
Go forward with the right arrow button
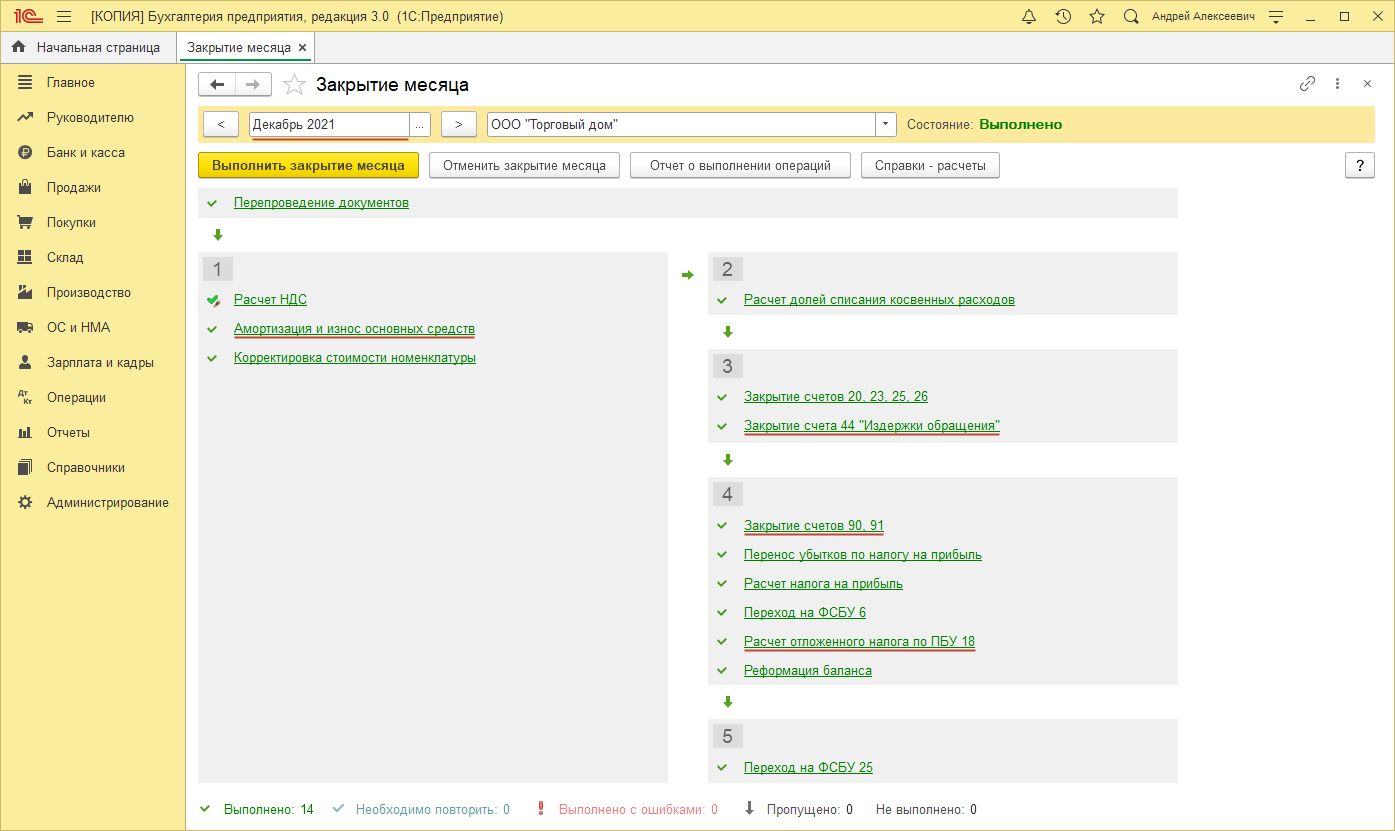(253, 85)
